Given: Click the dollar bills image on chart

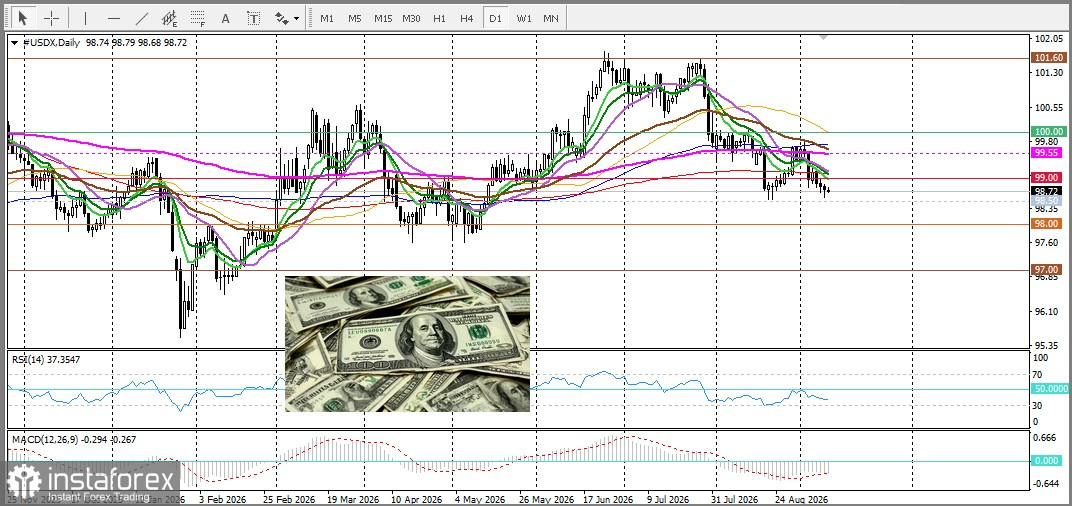Looking at the screenshot, I should pos(407,343).
